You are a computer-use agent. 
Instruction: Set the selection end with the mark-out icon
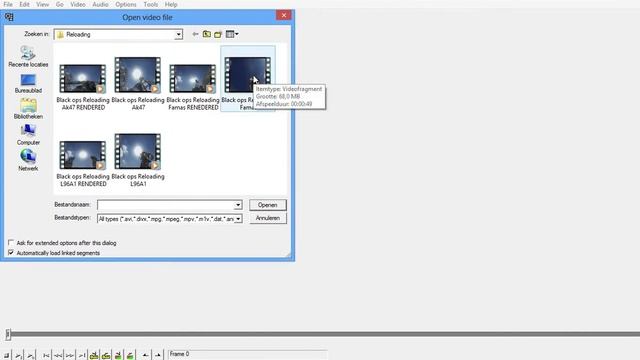pyautogui.click(x=158, y=356)
